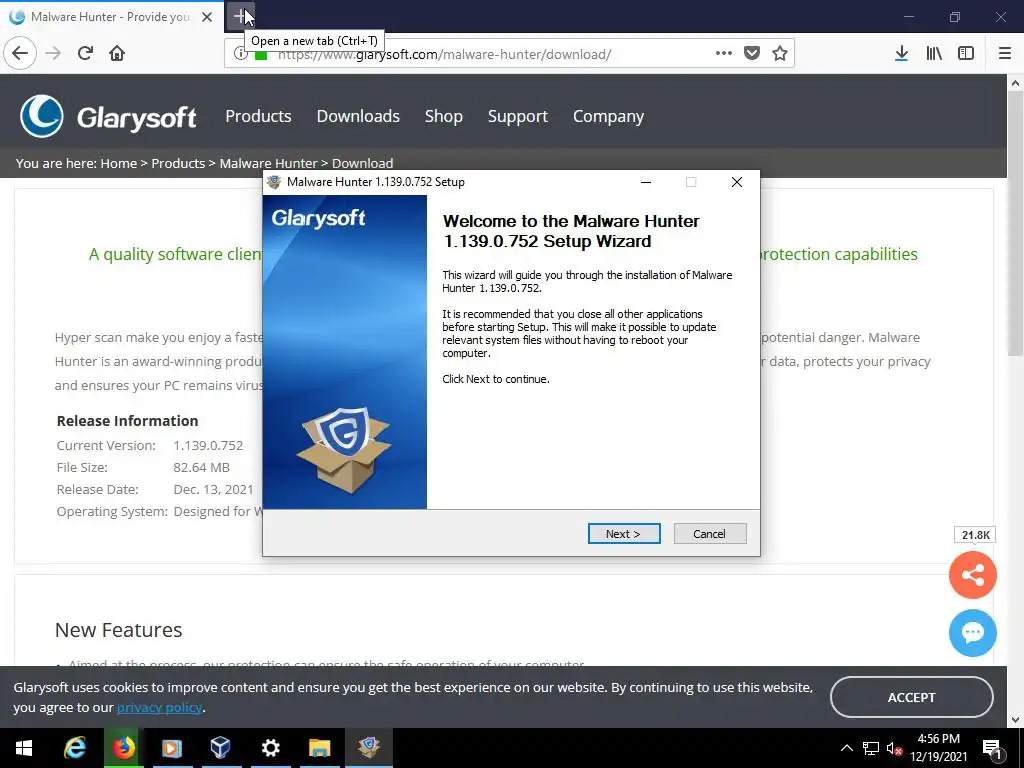Accept the cookie notice
1024x768 pixels.
tap(911, 697)
